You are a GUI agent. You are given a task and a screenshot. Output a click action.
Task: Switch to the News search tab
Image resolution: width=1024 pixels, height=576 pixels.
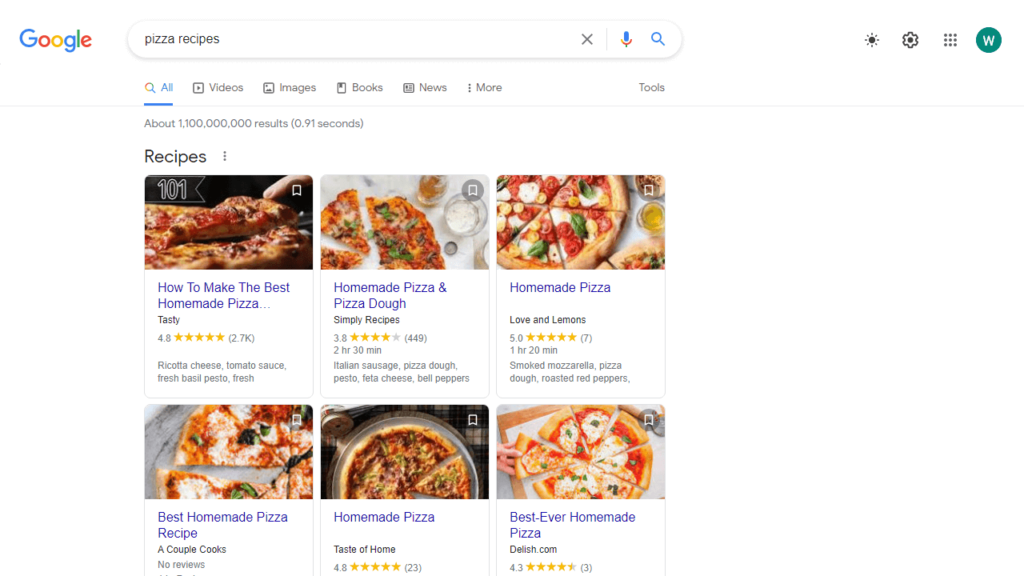click(424, 87)
